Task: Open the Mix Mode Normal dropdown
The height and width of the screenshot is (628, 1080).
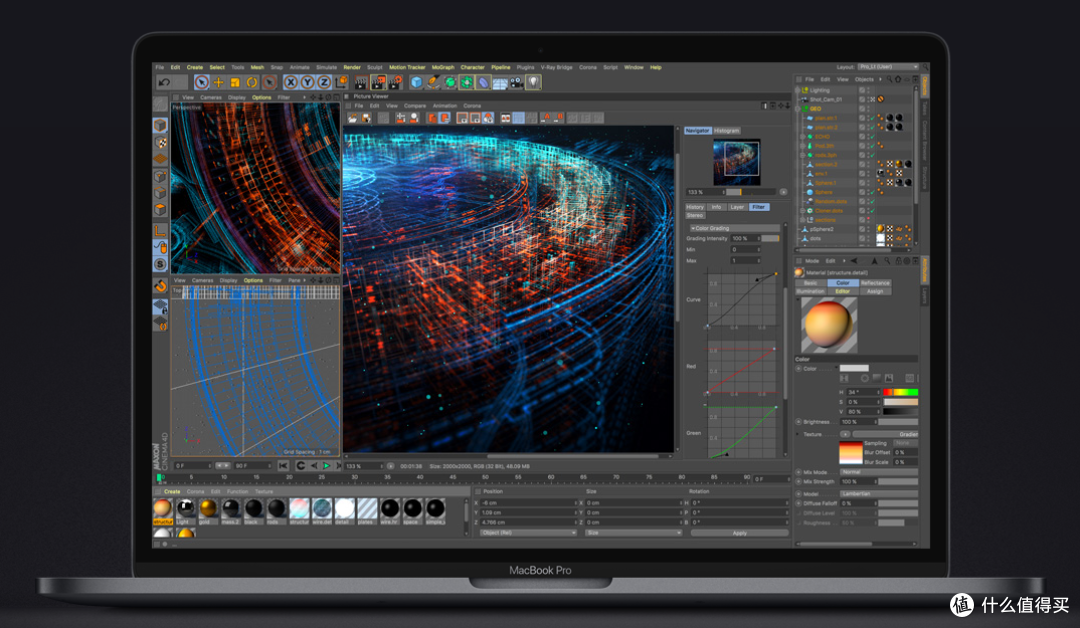Action: click(x=879, y=472)
